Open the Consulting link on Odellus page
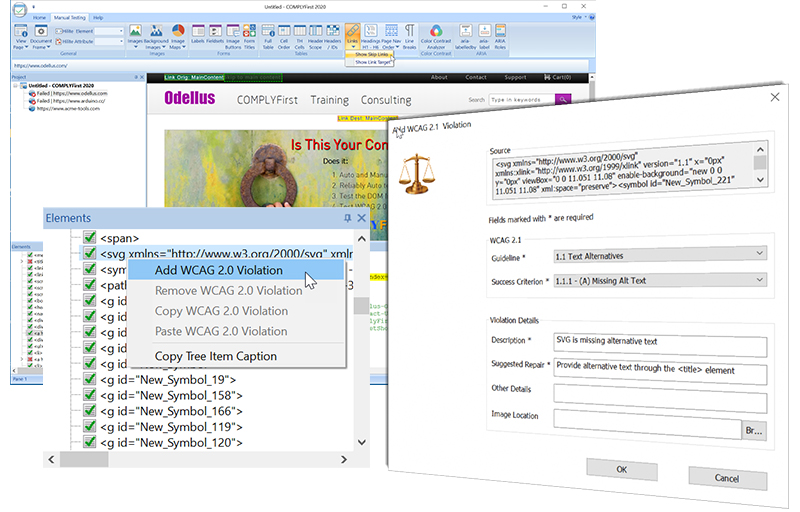This screenshot has height=512, width=800. point(386,100)
